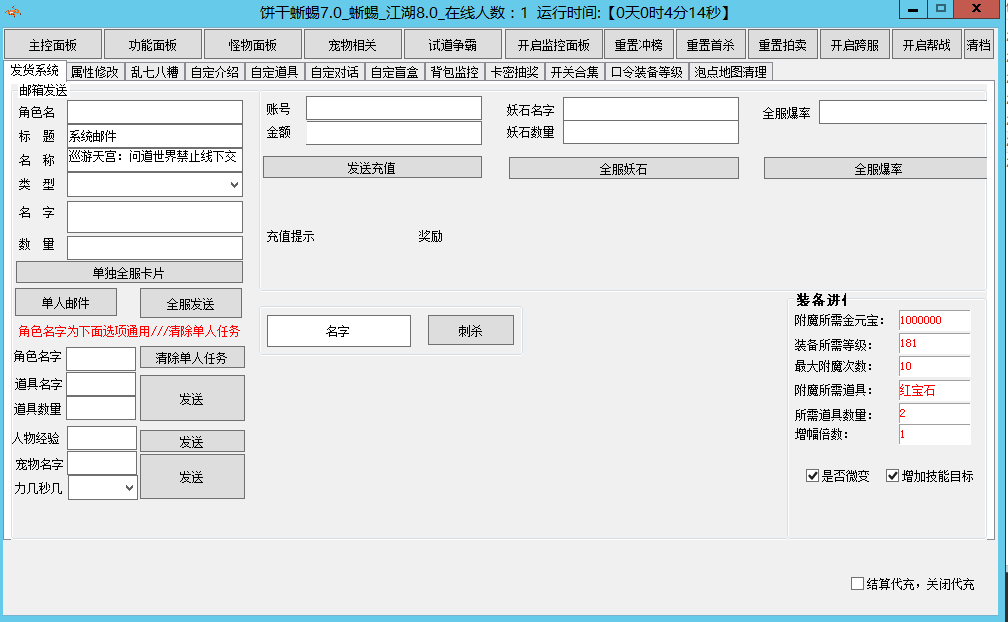Uncheck the 增加技能目标 checkbox

(x=893, y=476)
